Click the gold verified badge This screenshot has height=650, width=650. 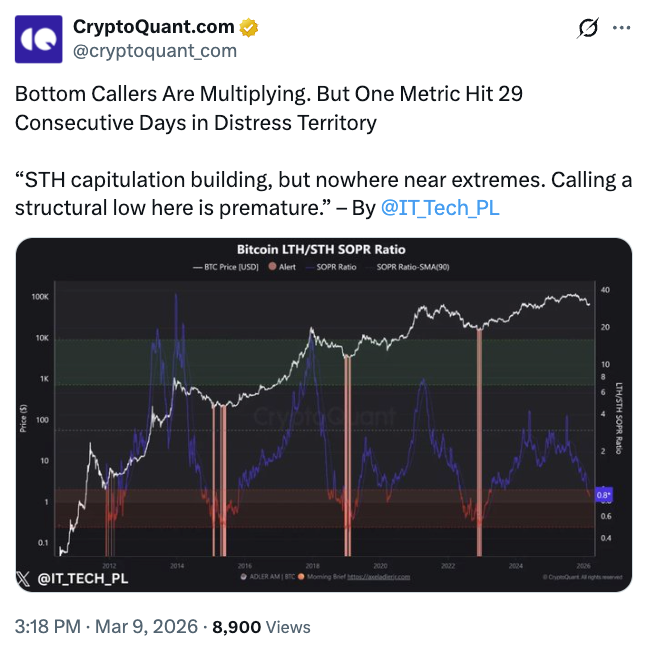[250, 26]
